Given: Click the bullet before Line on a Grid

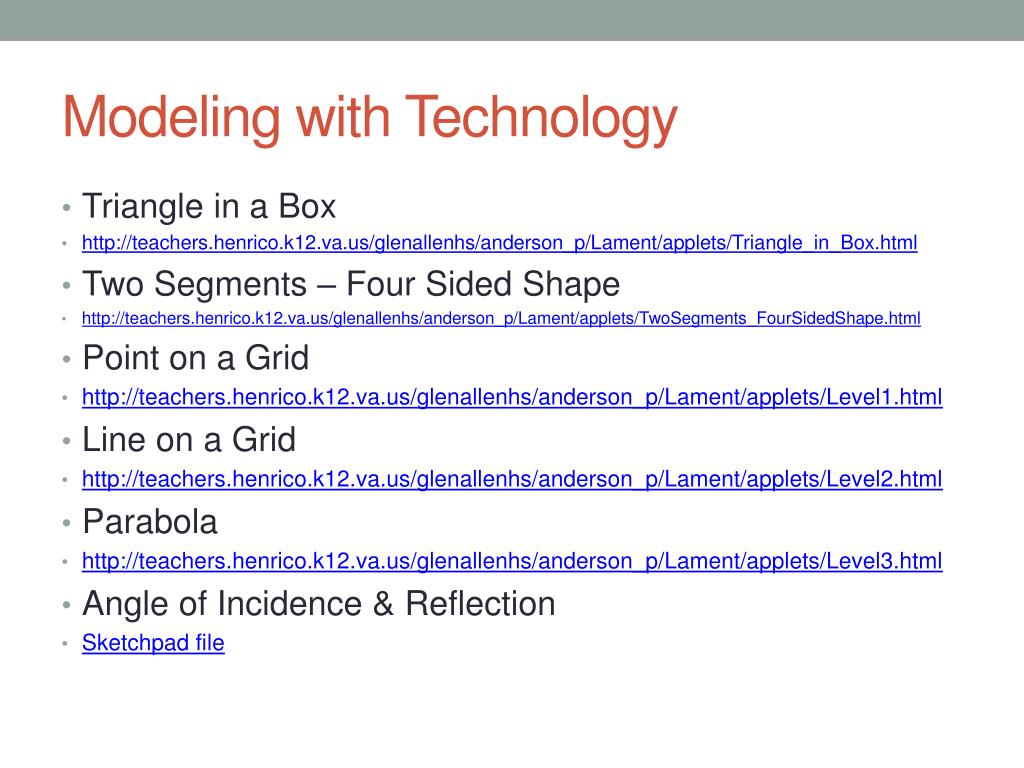Looking at the screenshot, I should pyautogui.click(x=66, y=441).
